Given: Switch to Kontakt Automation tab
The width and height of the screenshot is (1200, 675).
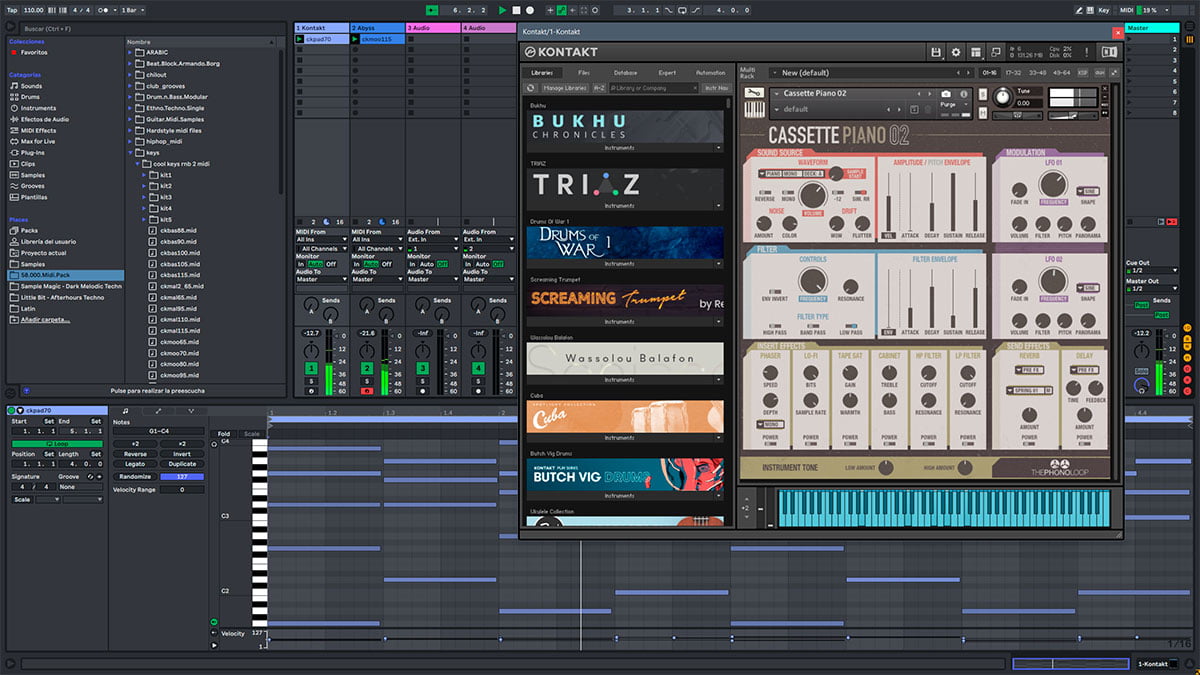Looking at the screenshot, I should pos(710,73).
